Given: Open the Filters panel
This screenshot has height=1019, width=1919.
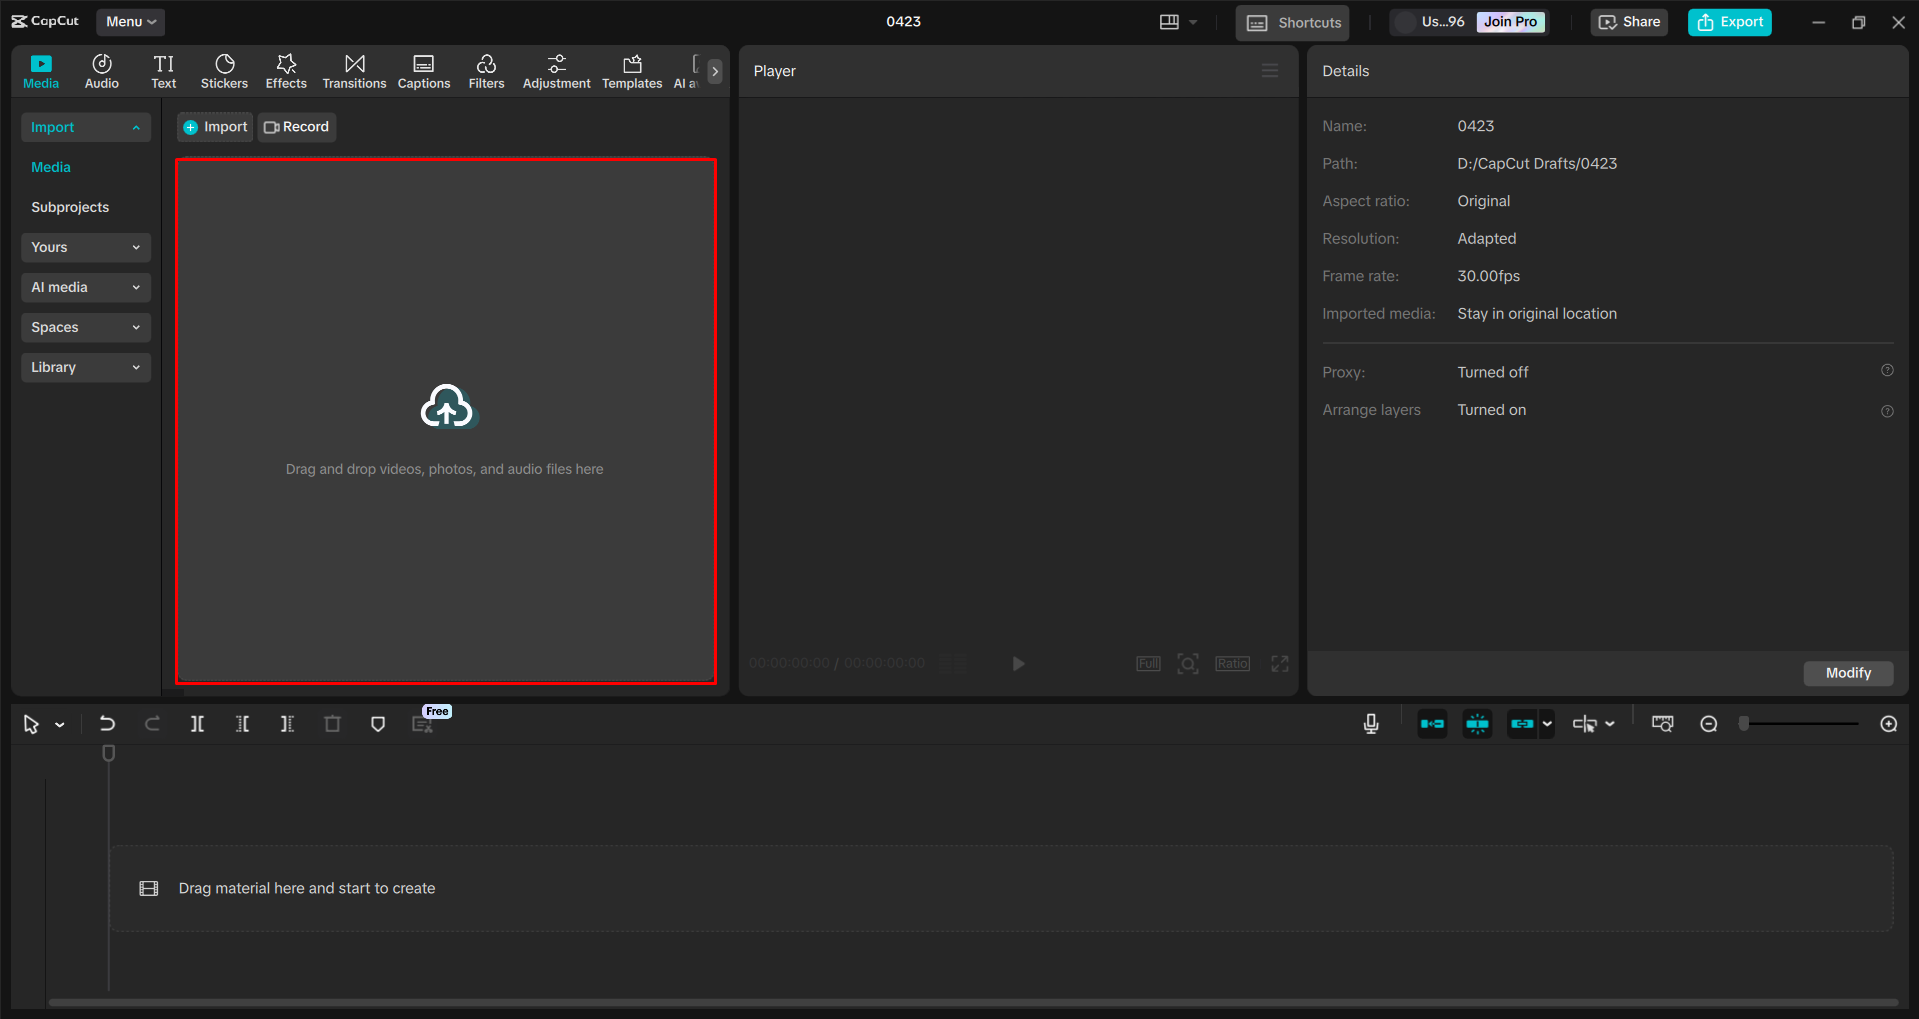Looking at the screenshot, I should coord(486,70).
